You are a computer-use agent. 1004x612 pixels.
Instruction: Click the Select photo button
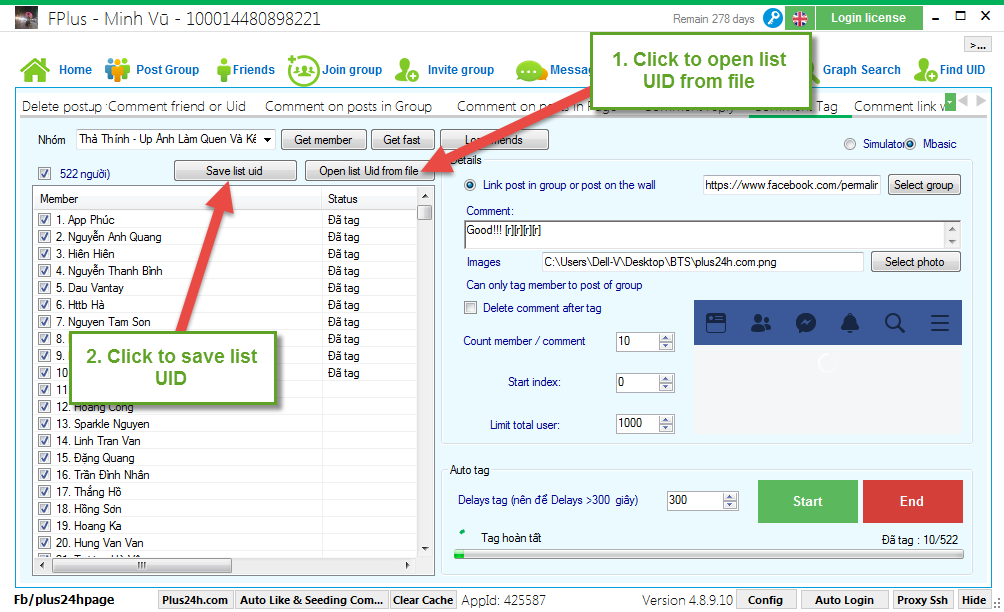coord(915,262)
